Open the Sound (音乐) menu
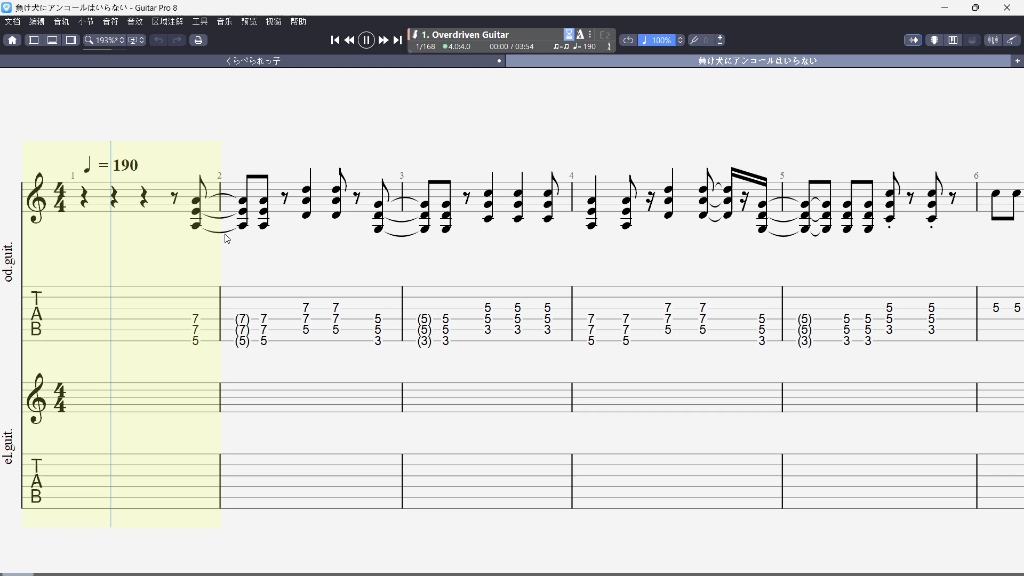 (x=224, y=22)
